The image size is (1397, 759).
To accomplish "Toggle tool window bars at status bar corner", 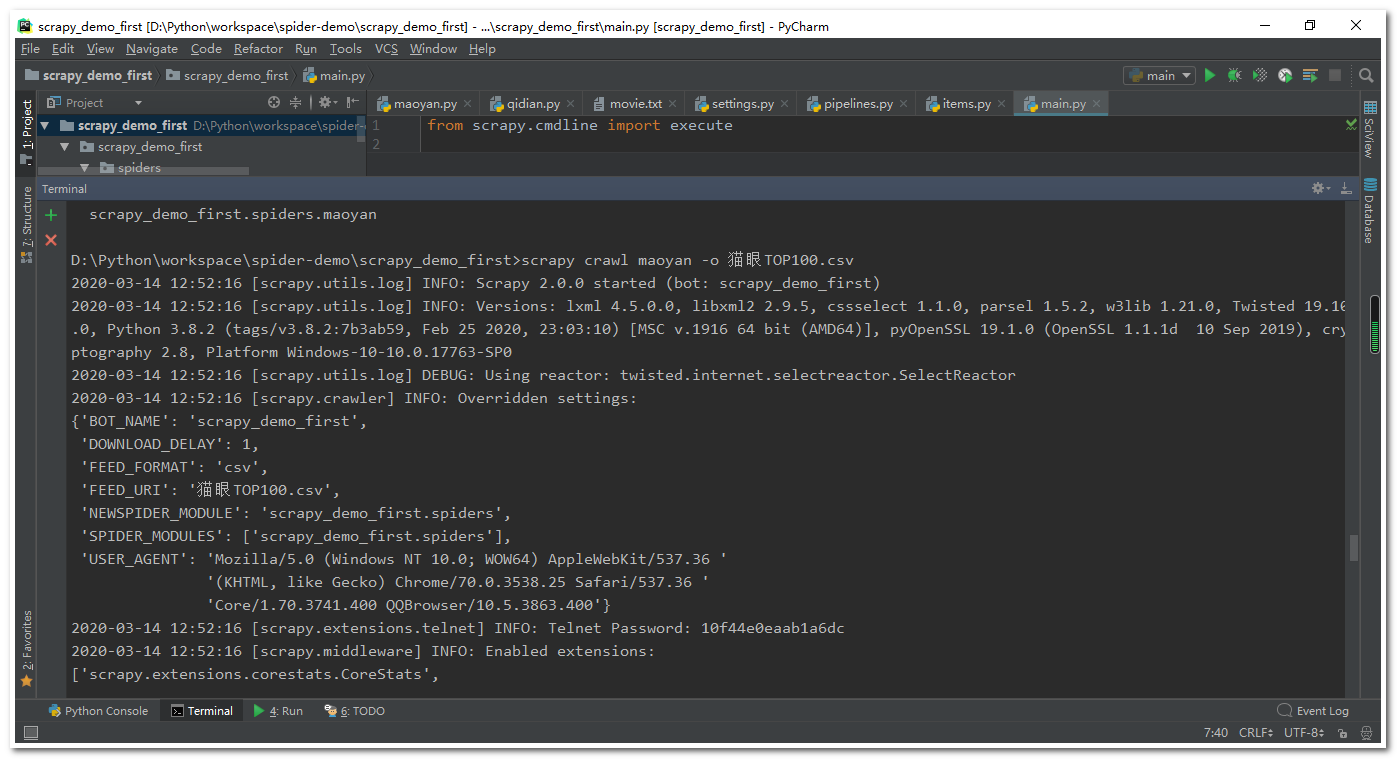I will [x=31, y=733].
